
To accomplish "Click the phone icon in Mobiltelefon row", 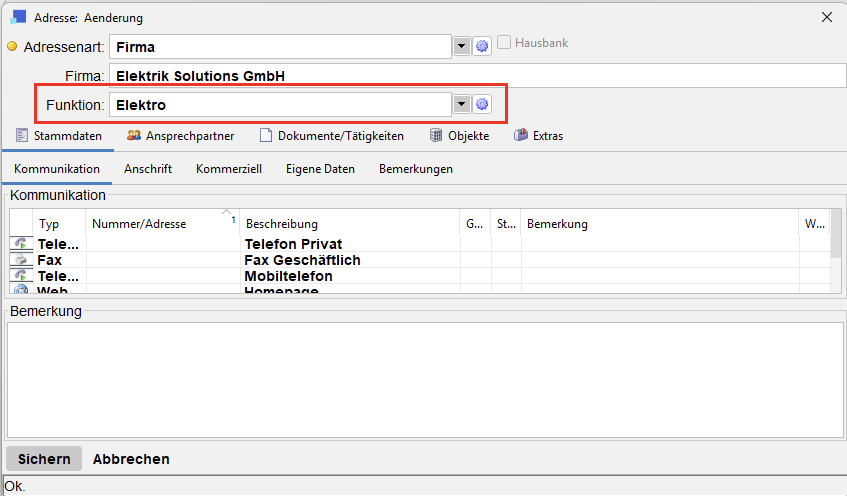I will tap(20, 276).
